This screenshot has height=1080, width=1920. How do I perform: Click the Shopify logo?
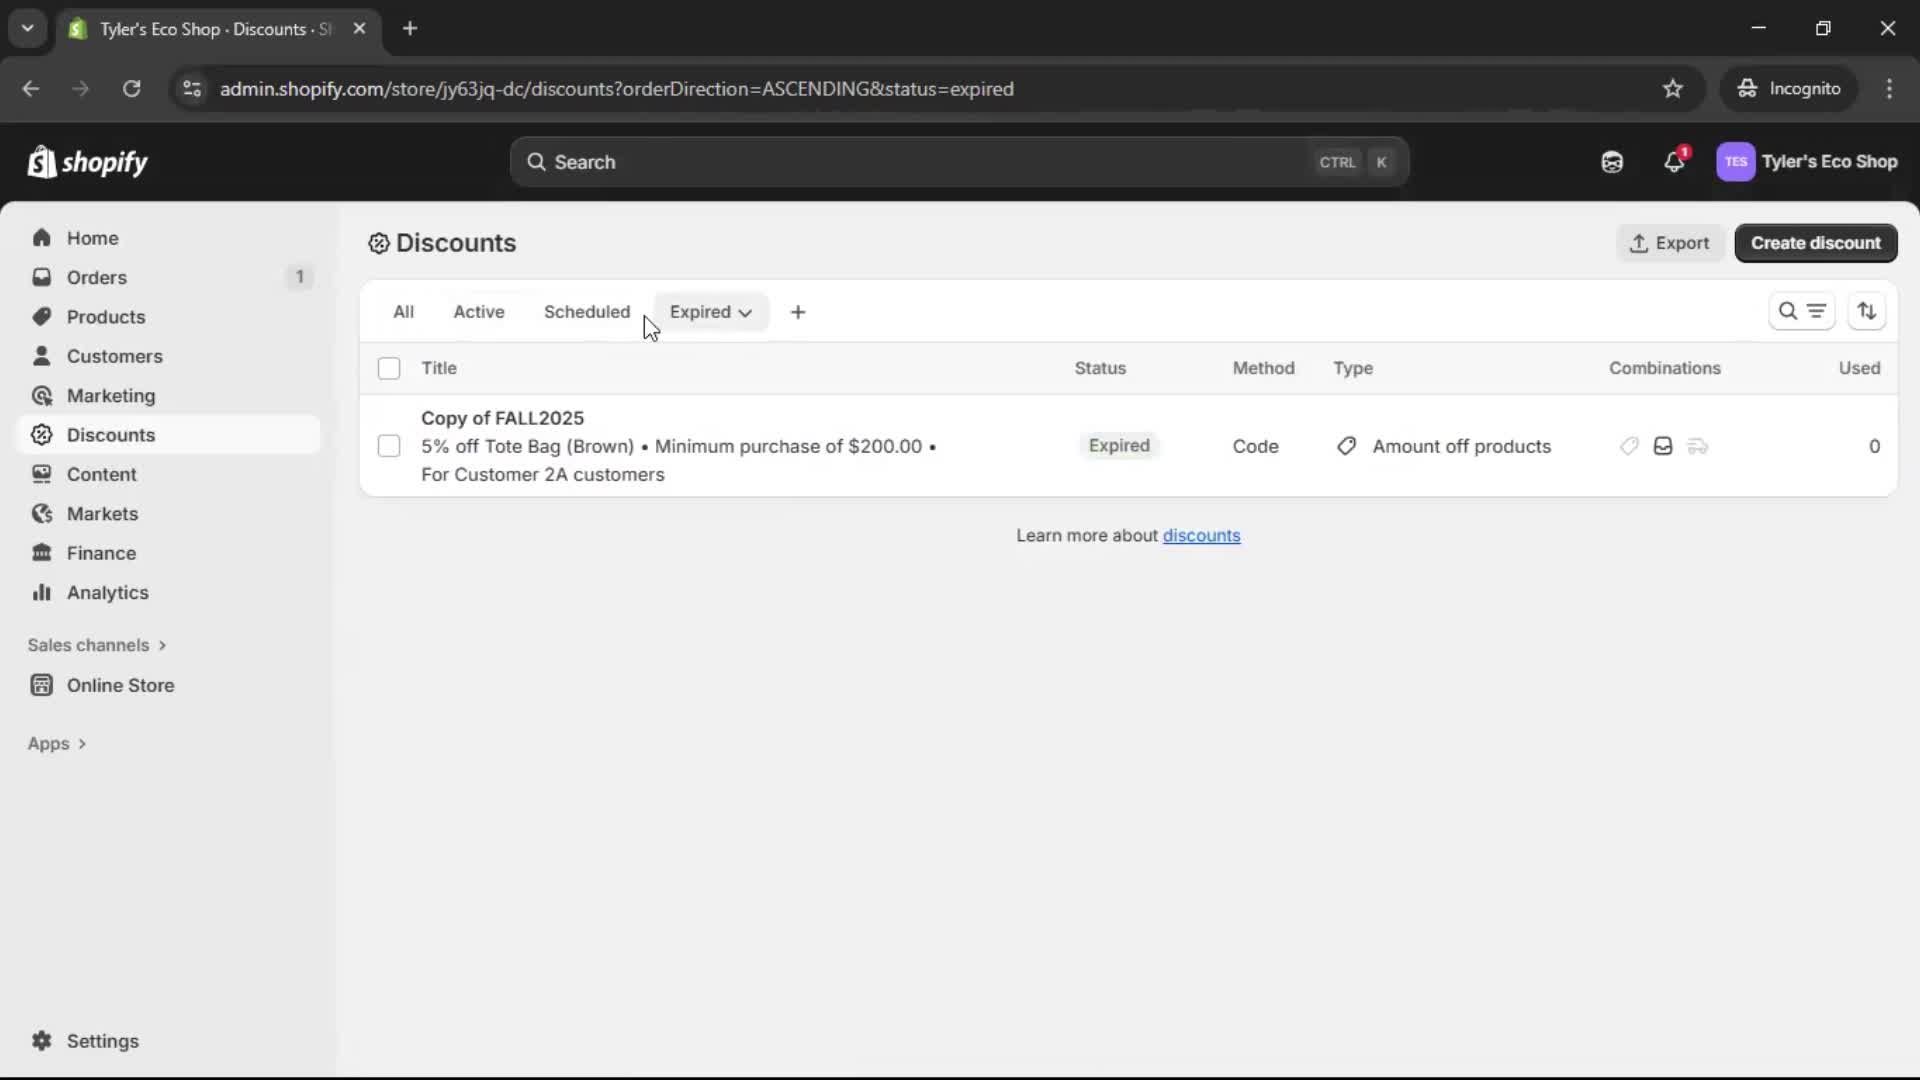coord(88,162)
